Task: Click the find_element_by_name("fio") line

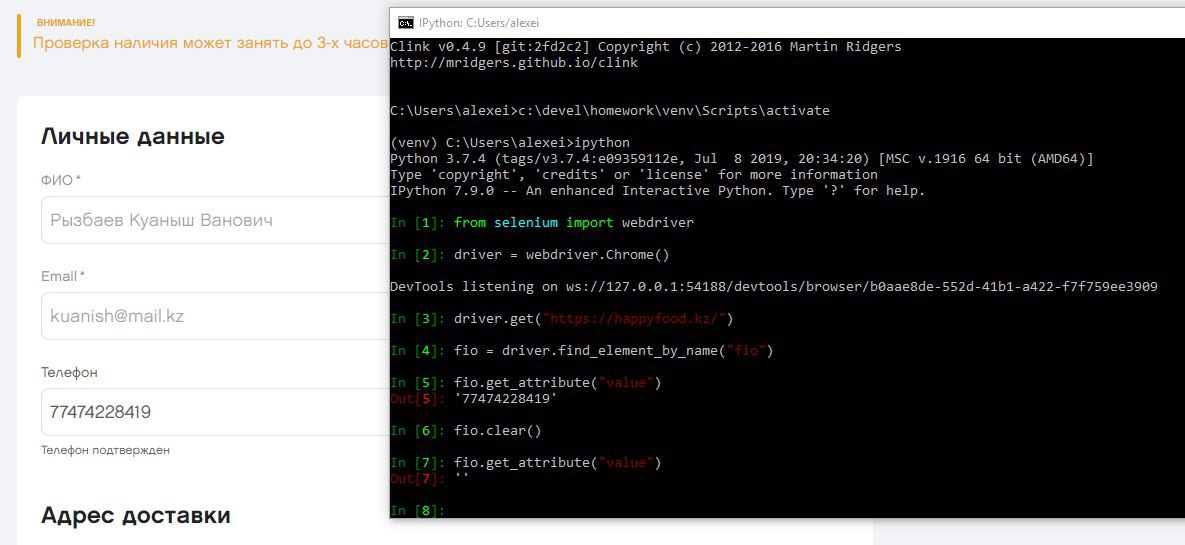Action: [x=582, y=351]
